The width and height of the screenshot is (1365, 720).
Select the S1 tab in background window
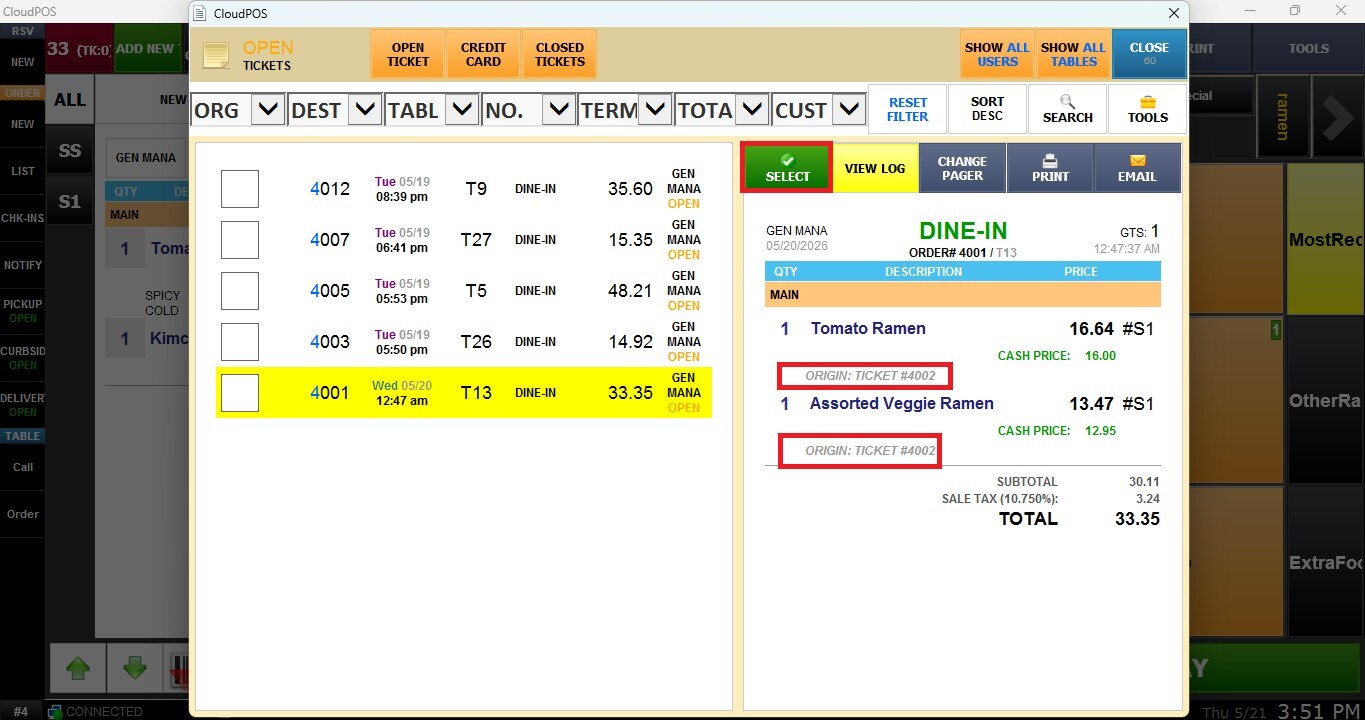(x=70, y=202)
